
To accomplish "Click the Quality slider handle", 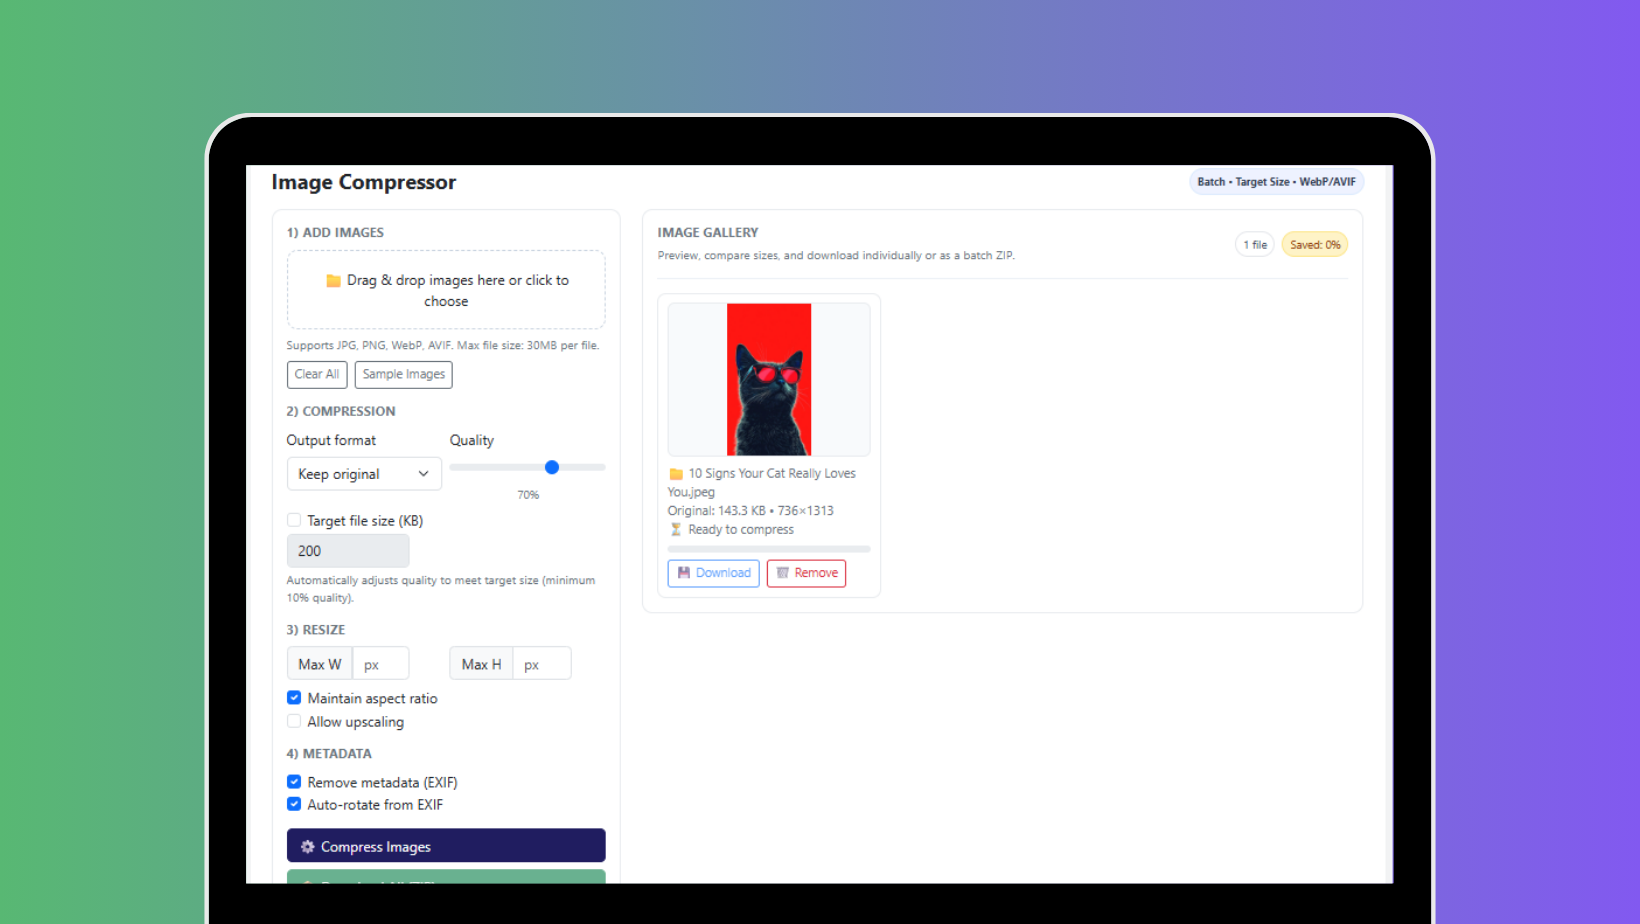I will (x=551, y=467).
